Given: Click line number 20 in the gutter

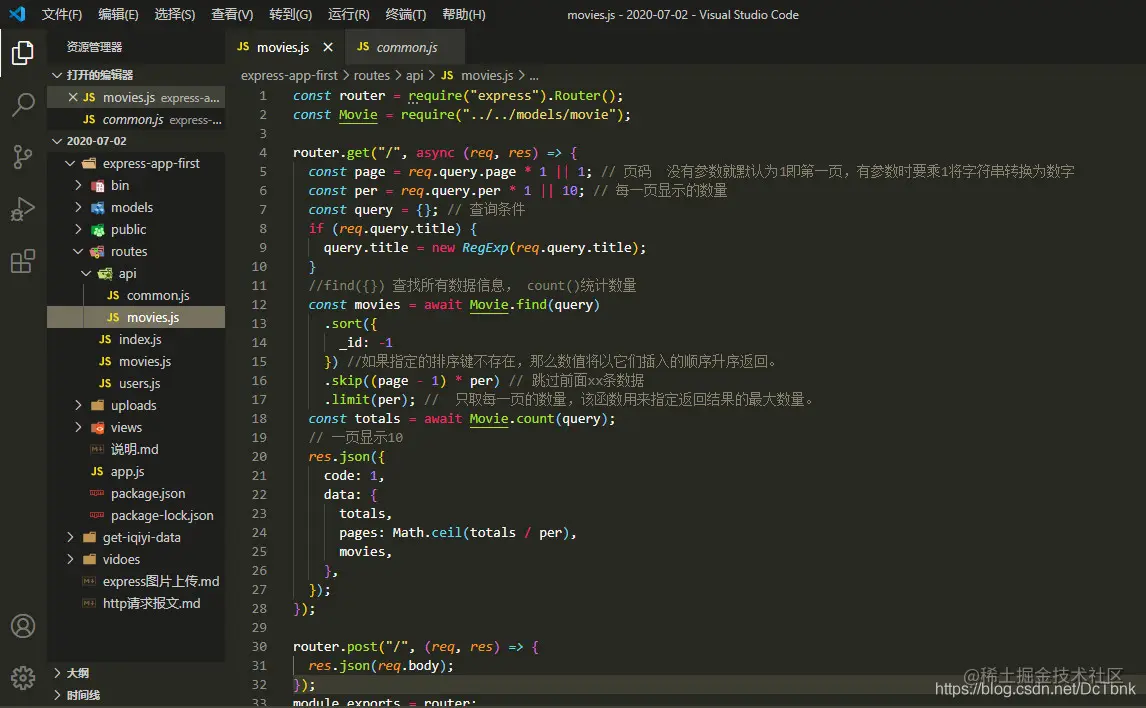Looking at the screenshot, I should [x=259, y=457].
